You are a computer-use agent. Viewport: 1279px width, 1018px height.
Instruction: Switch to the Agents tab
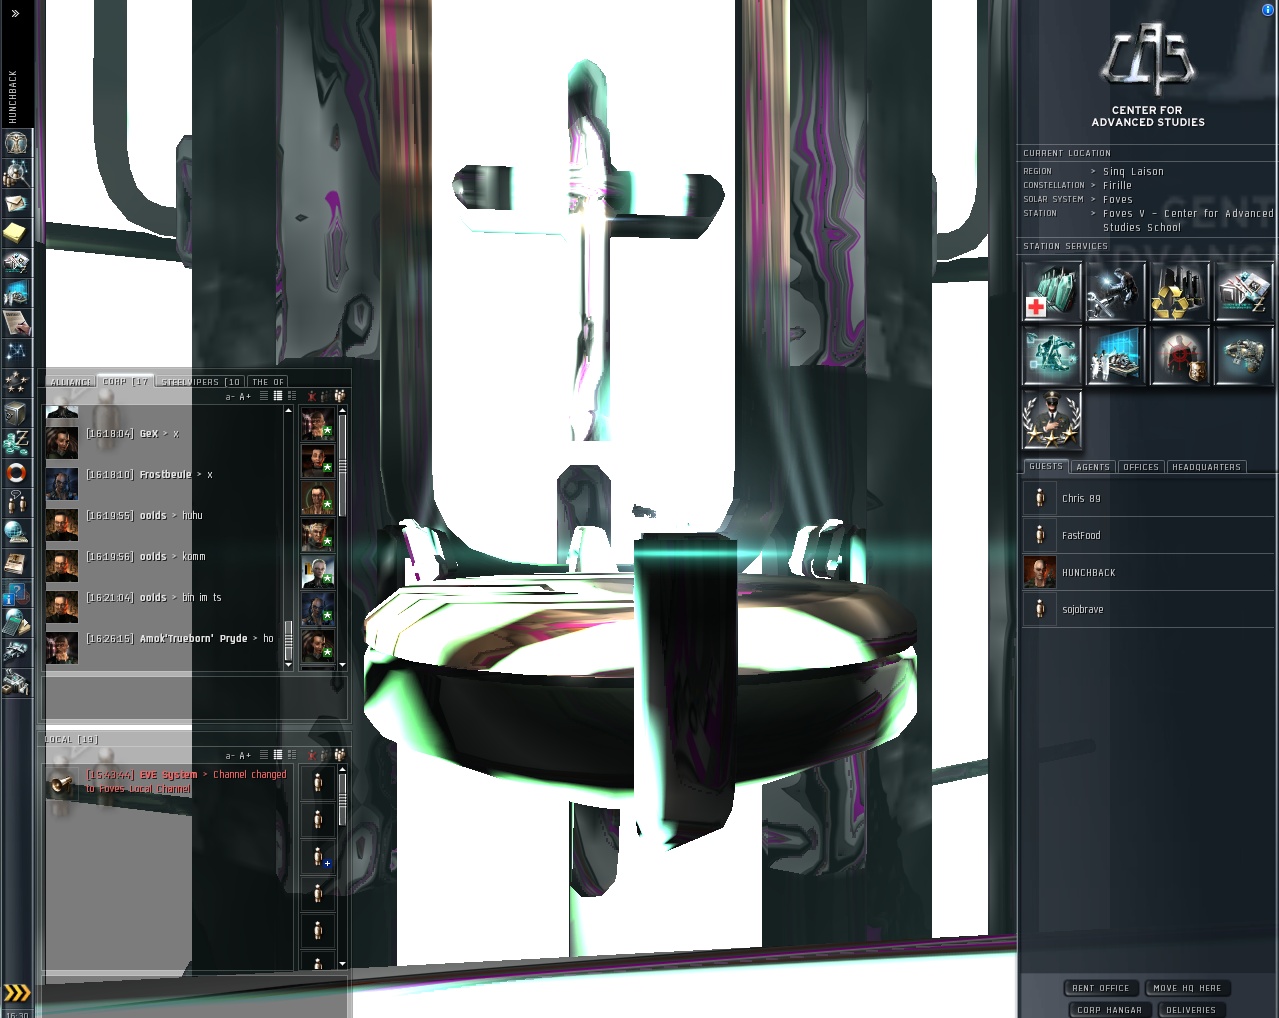(x=1093, y=467)
